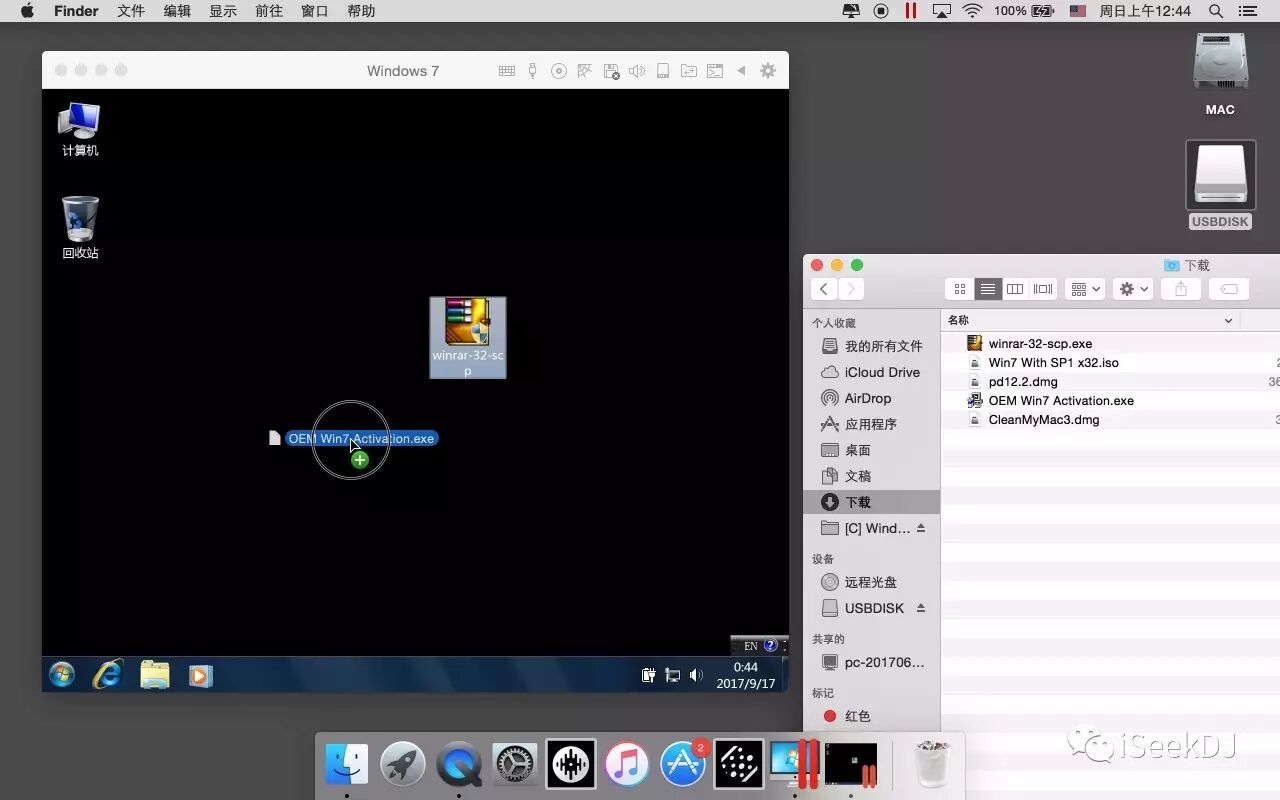Collapse the Parallels status icons using the arrow

741,71
